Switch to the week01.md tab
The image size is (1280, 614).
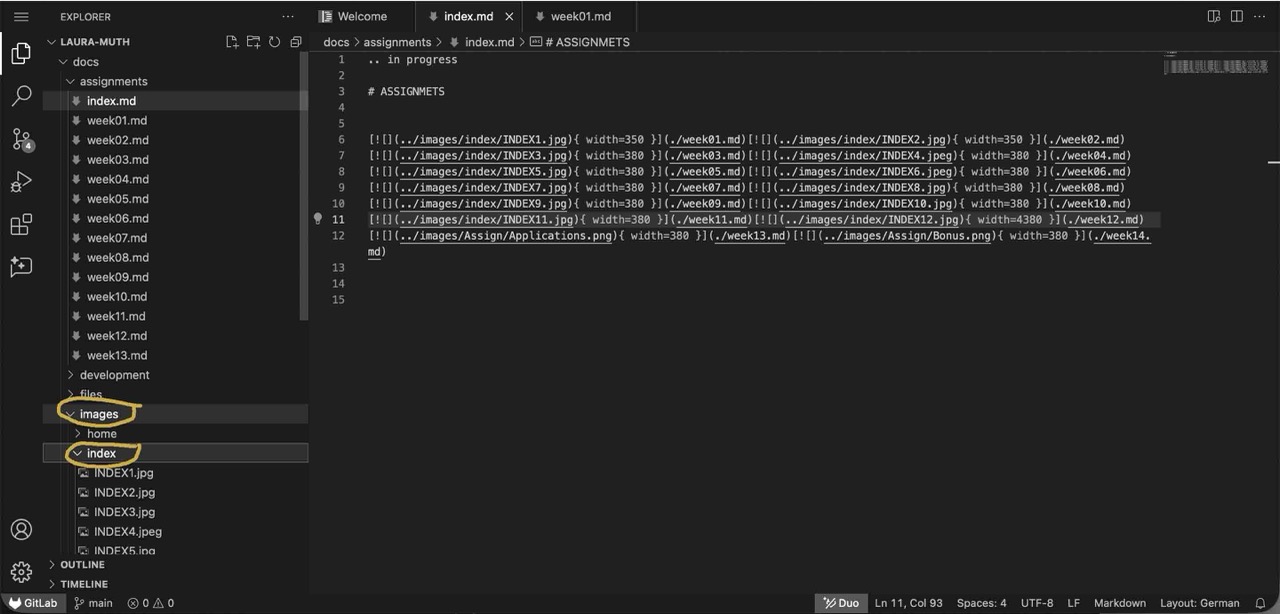(x=580, y=17)
